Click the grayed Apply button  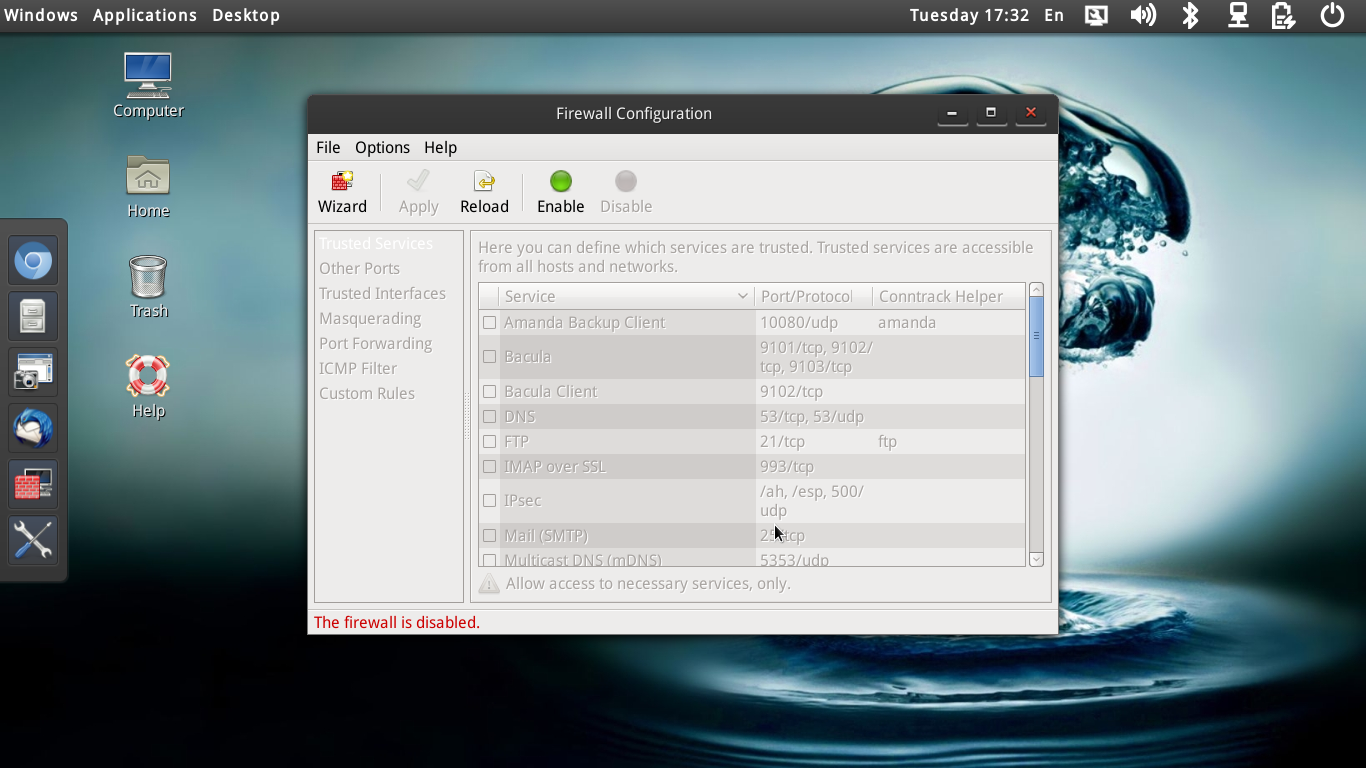click(417, 190)
